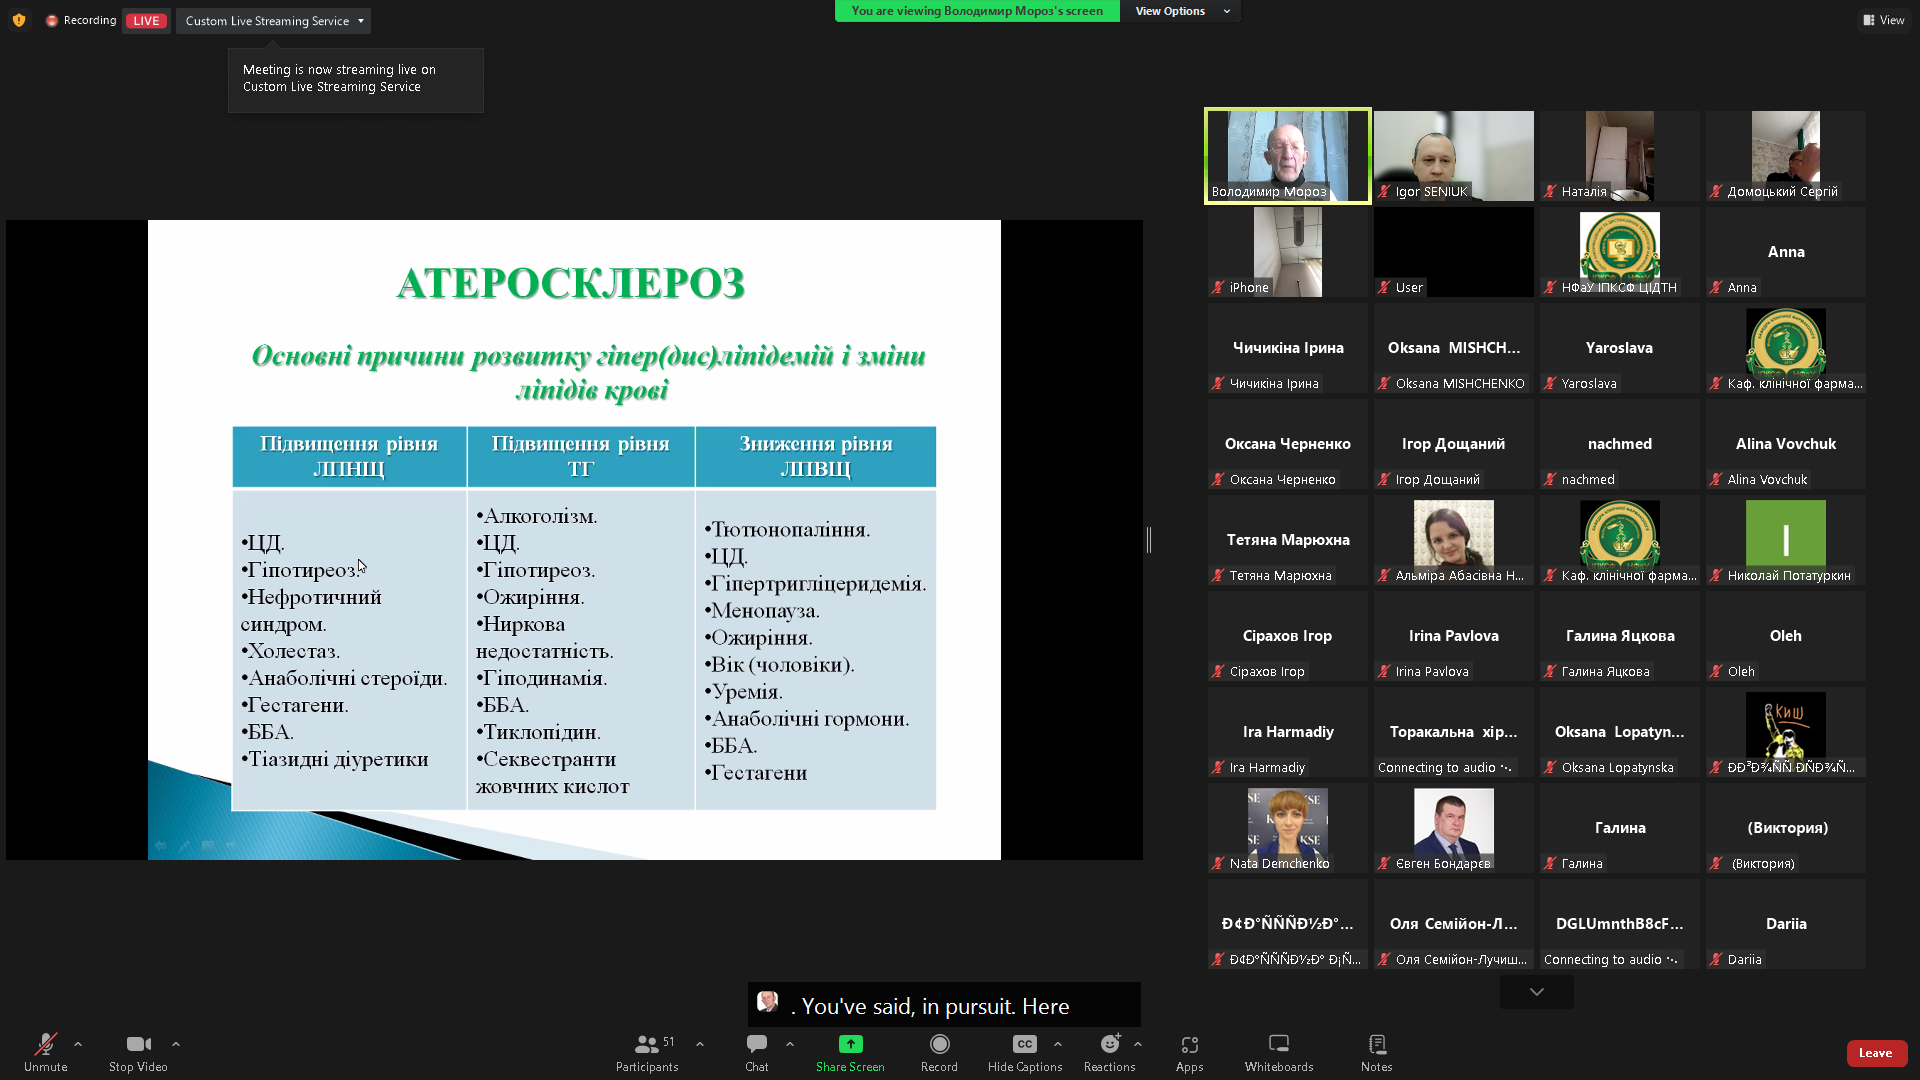This screenshot has height=1080, width=1920.
Task: Leave the meeting
Action: [1876, 1053]
